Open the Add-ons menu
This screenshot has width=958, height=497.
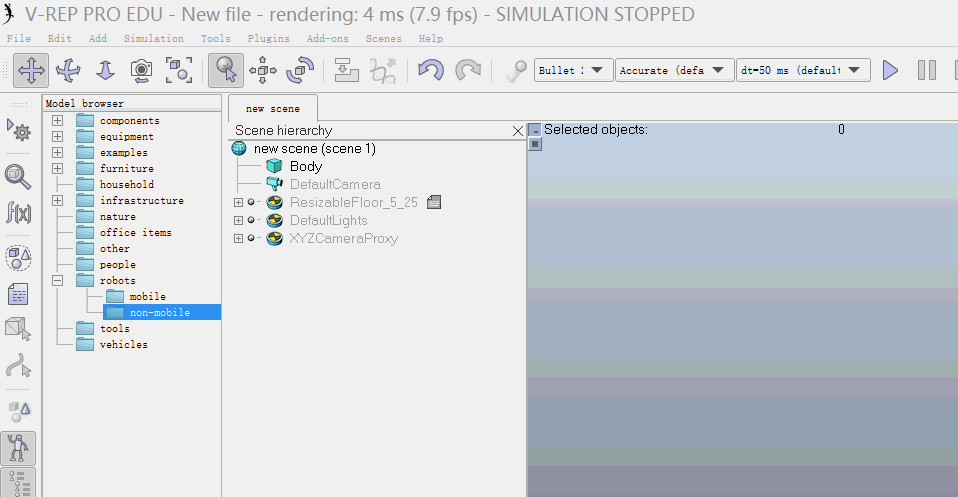click(x=328, y=39)
